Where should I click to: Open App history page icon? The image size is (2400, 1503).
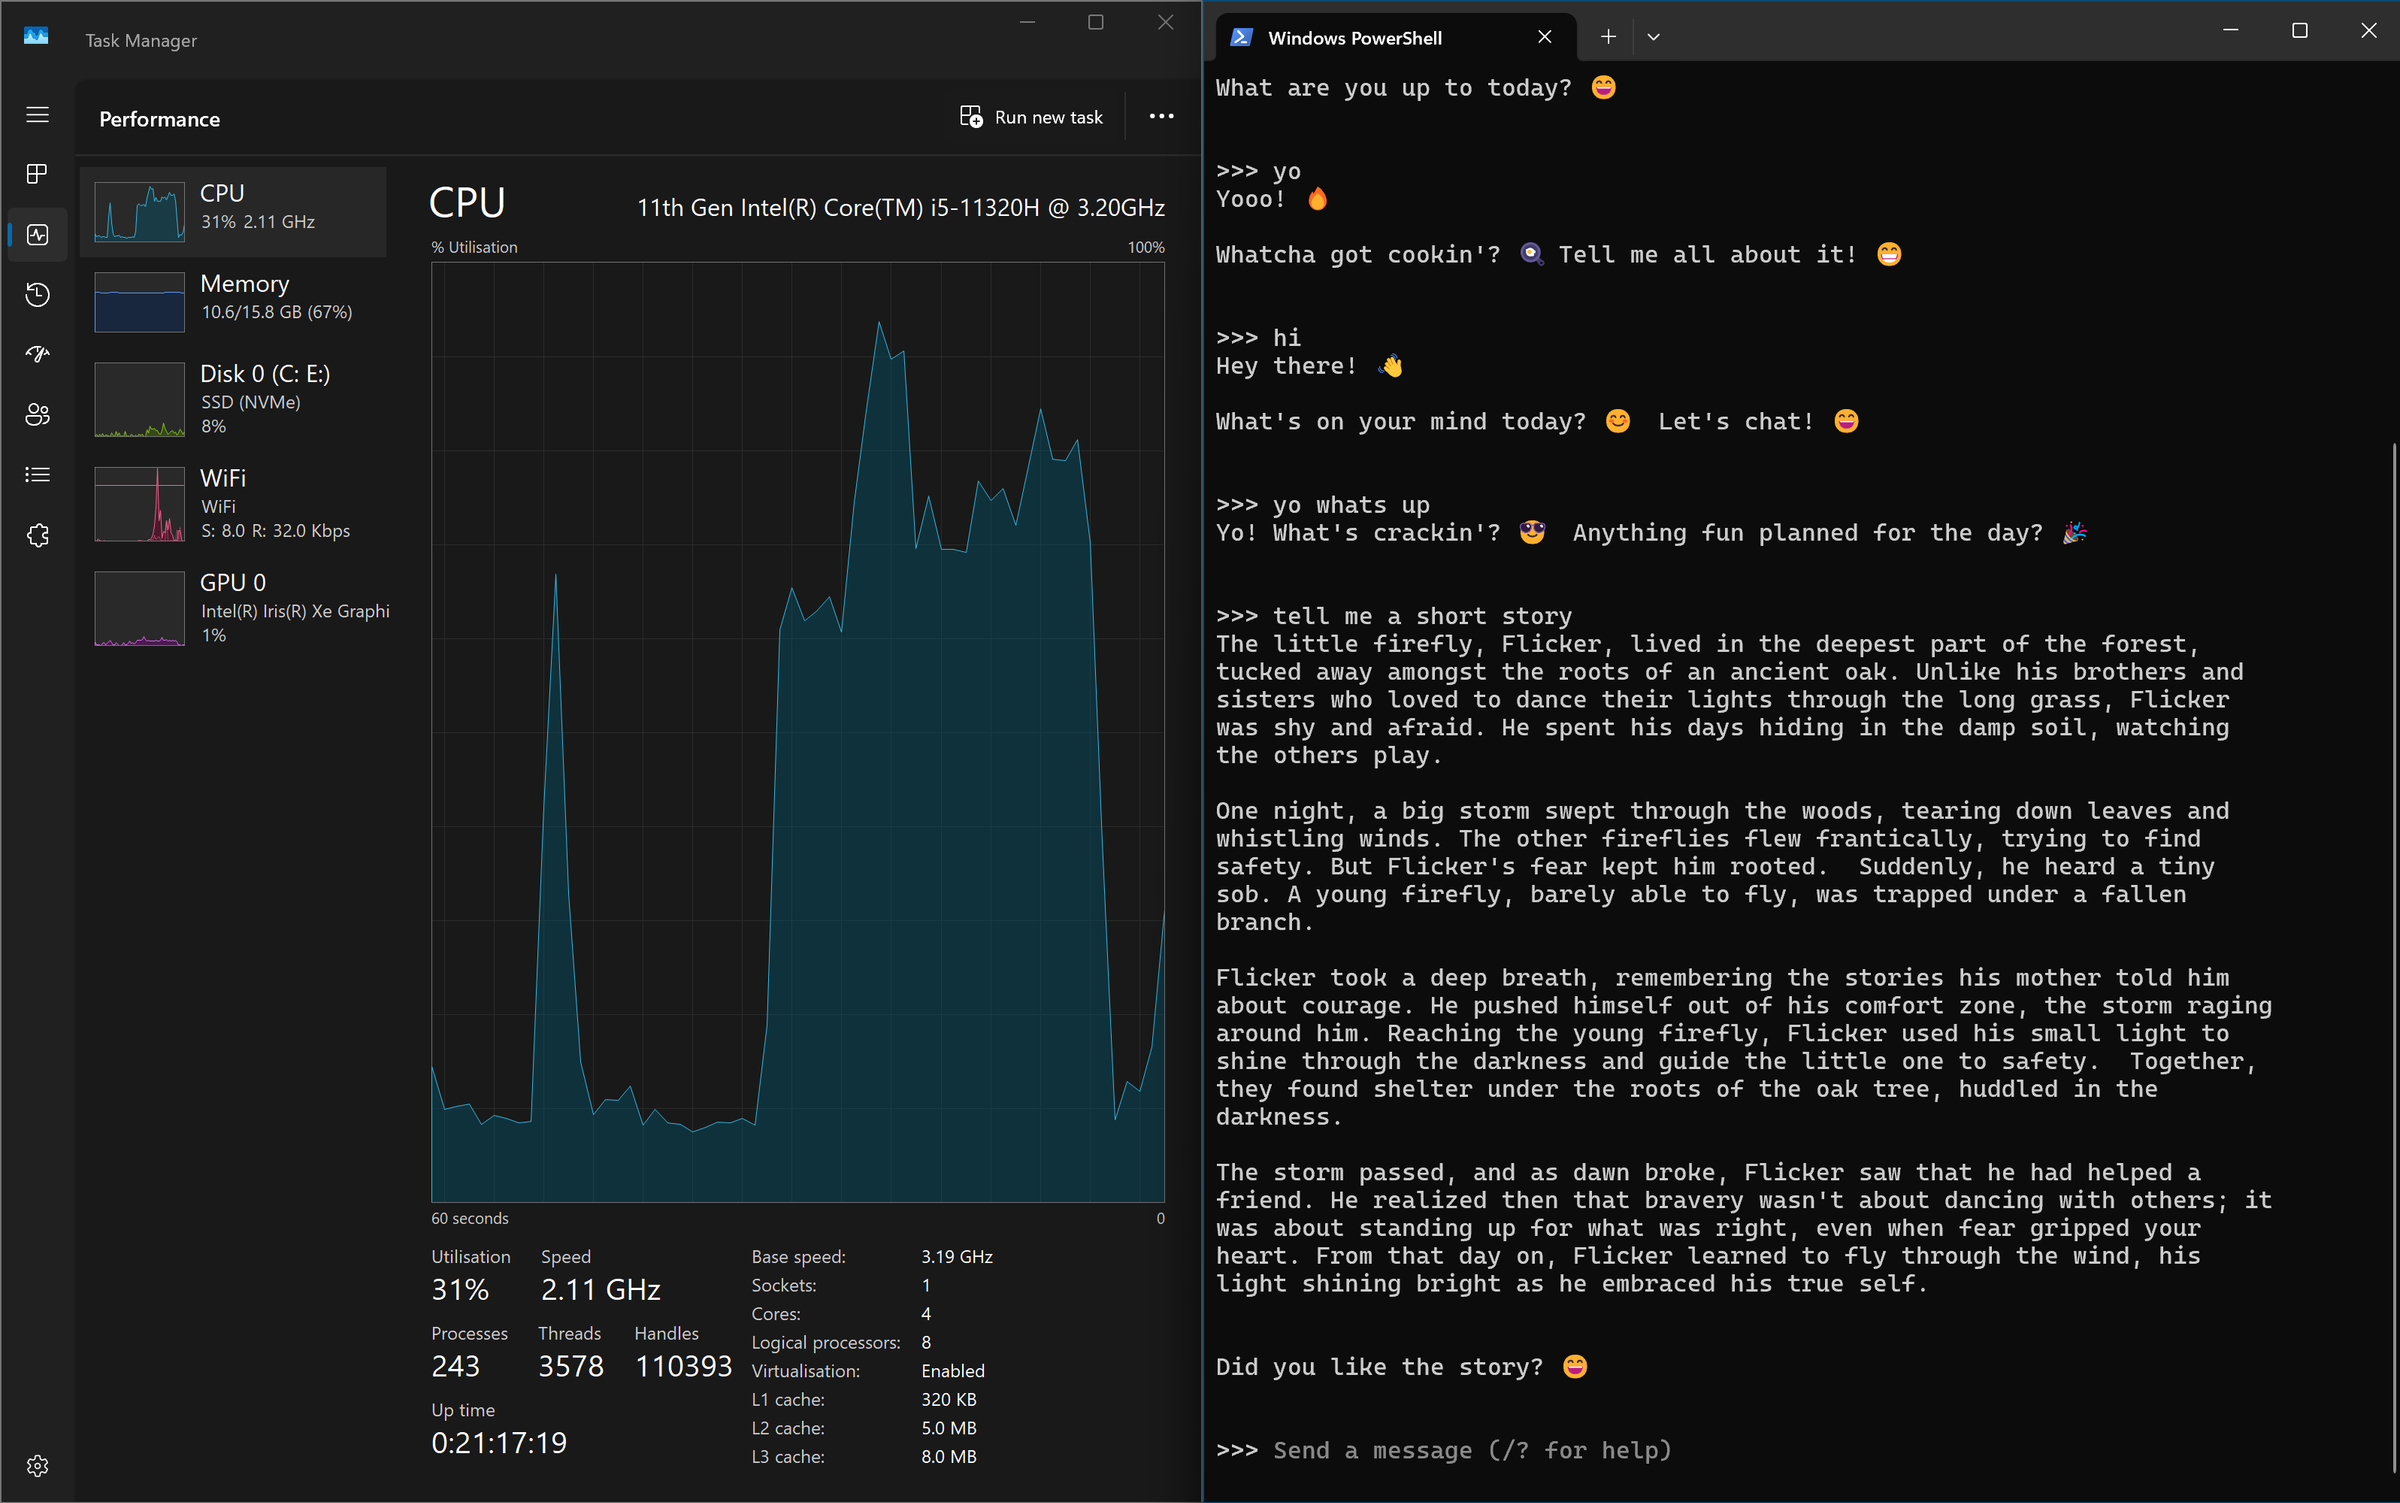pos(38,295)
